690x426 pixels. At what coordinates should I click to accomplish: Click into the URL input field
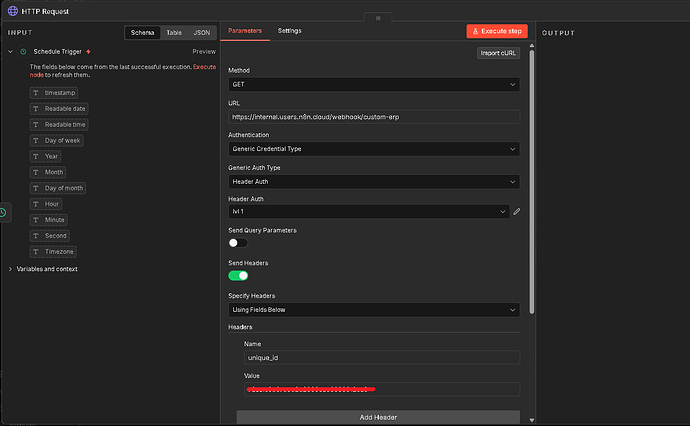[x=373, y=116]
